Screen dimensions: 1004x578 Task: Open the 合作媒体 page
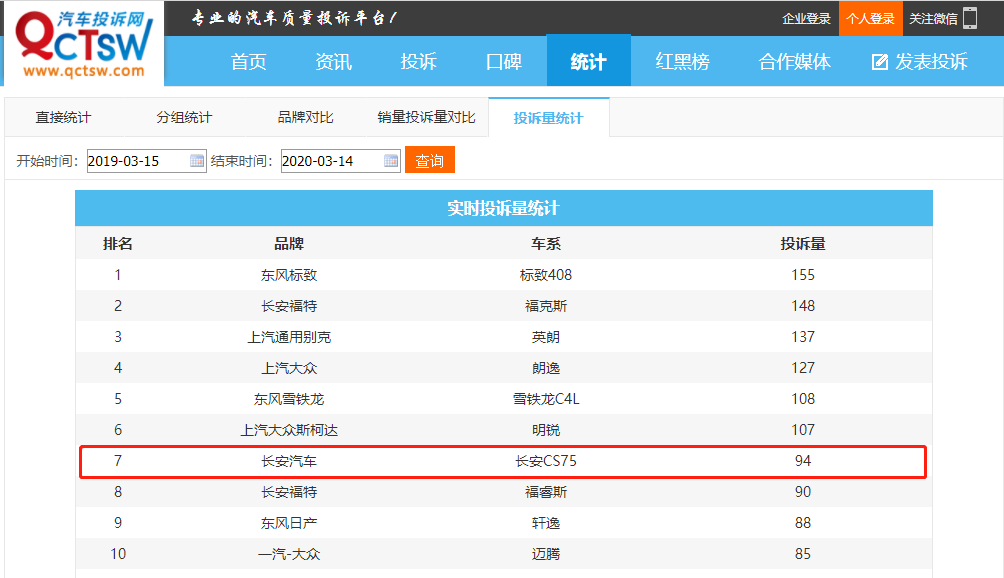click(x=794, y=62)
